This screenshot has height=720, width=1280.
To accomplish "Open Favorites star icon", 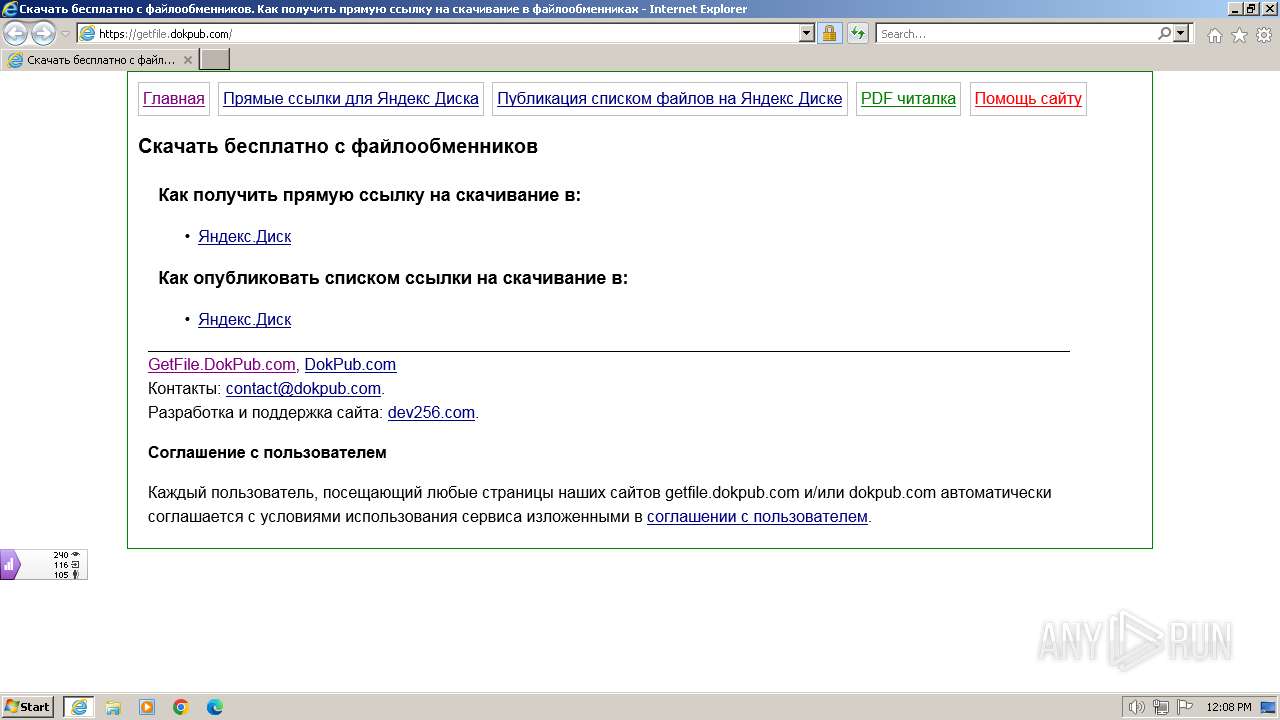I will point(1239,35).
